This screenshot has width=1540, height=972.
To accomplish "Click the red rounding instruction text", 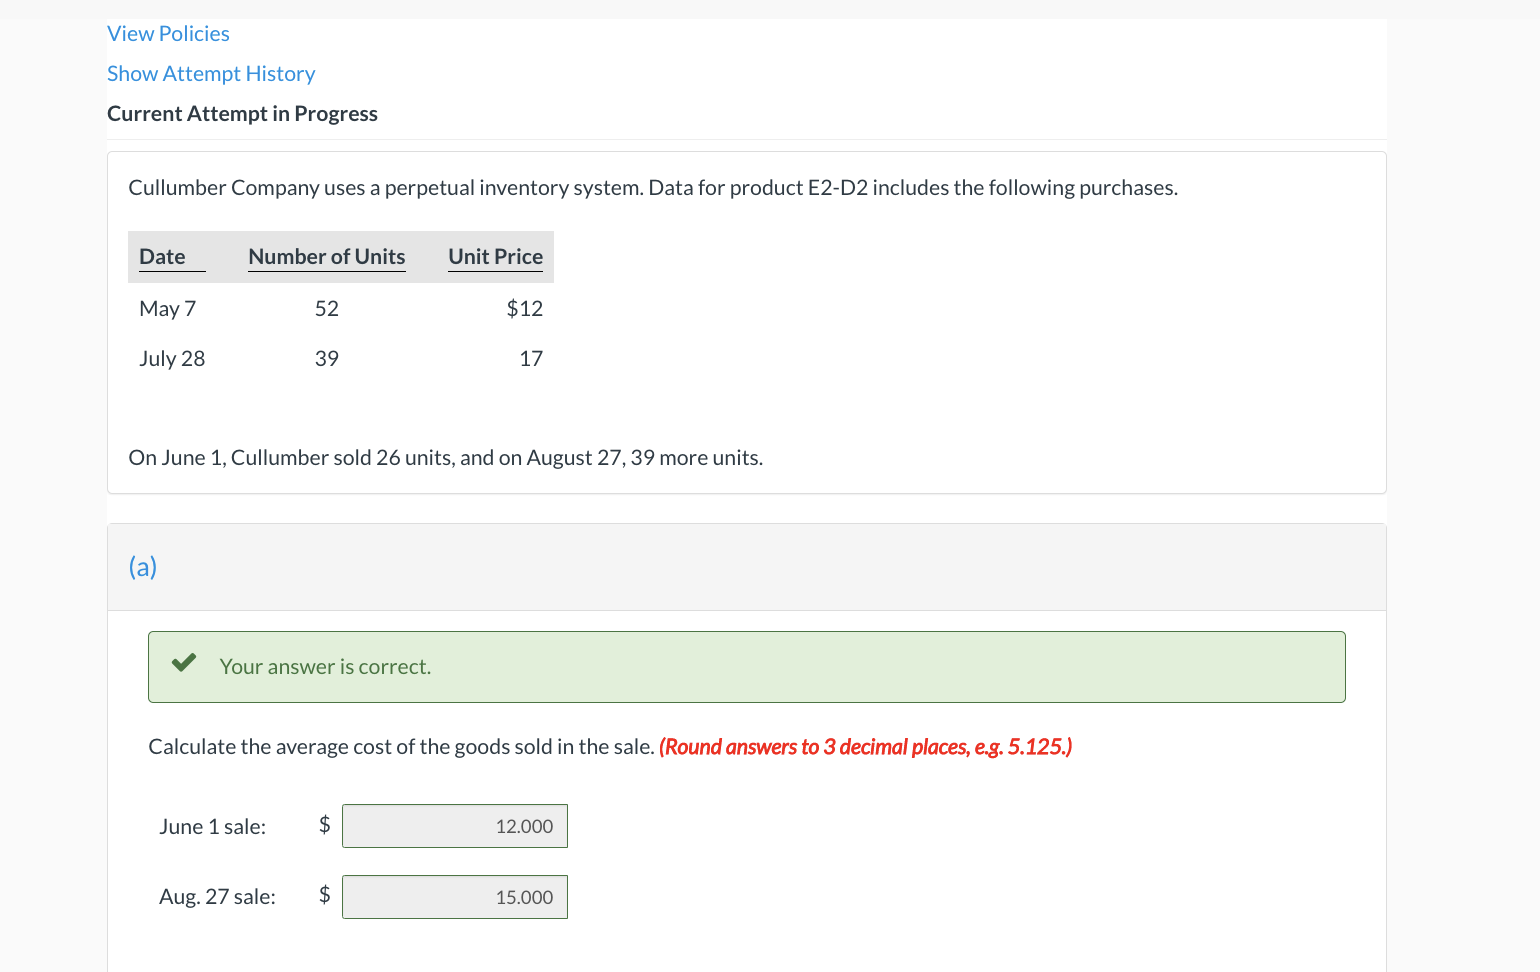I will [865, 747].
